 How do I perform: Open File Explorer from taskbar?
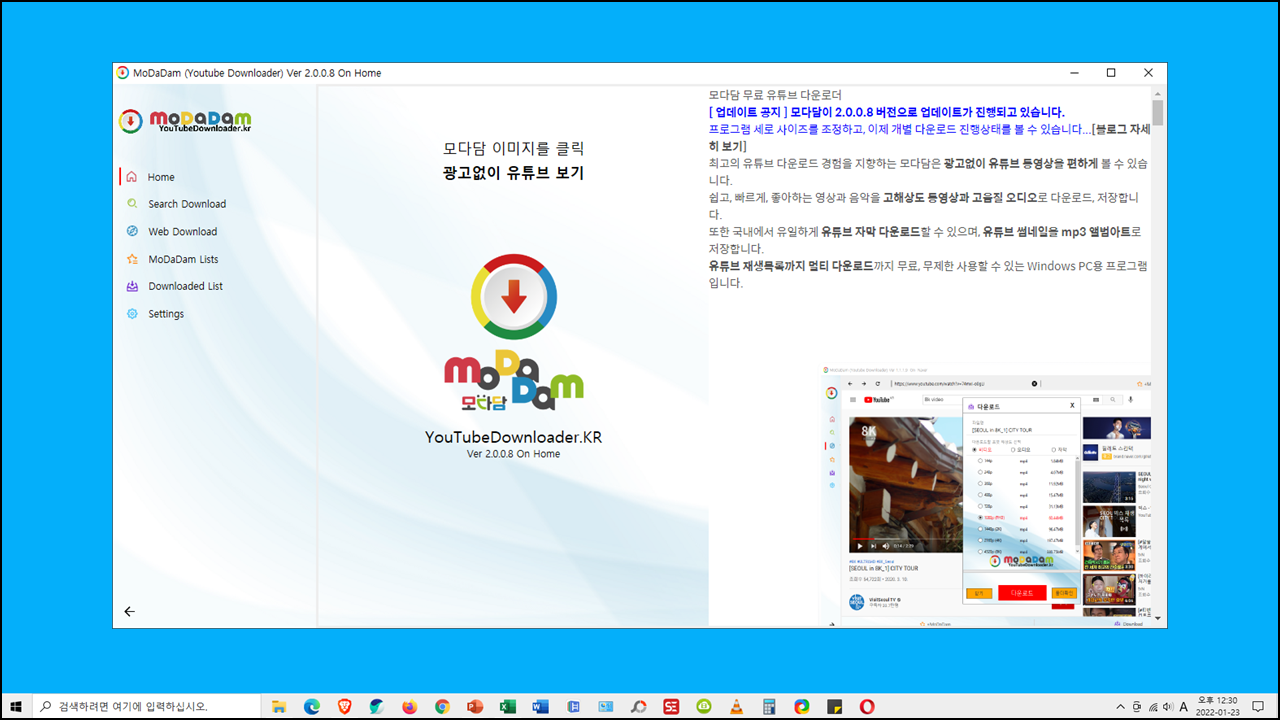pyautogui.click(x=279, y=706)
